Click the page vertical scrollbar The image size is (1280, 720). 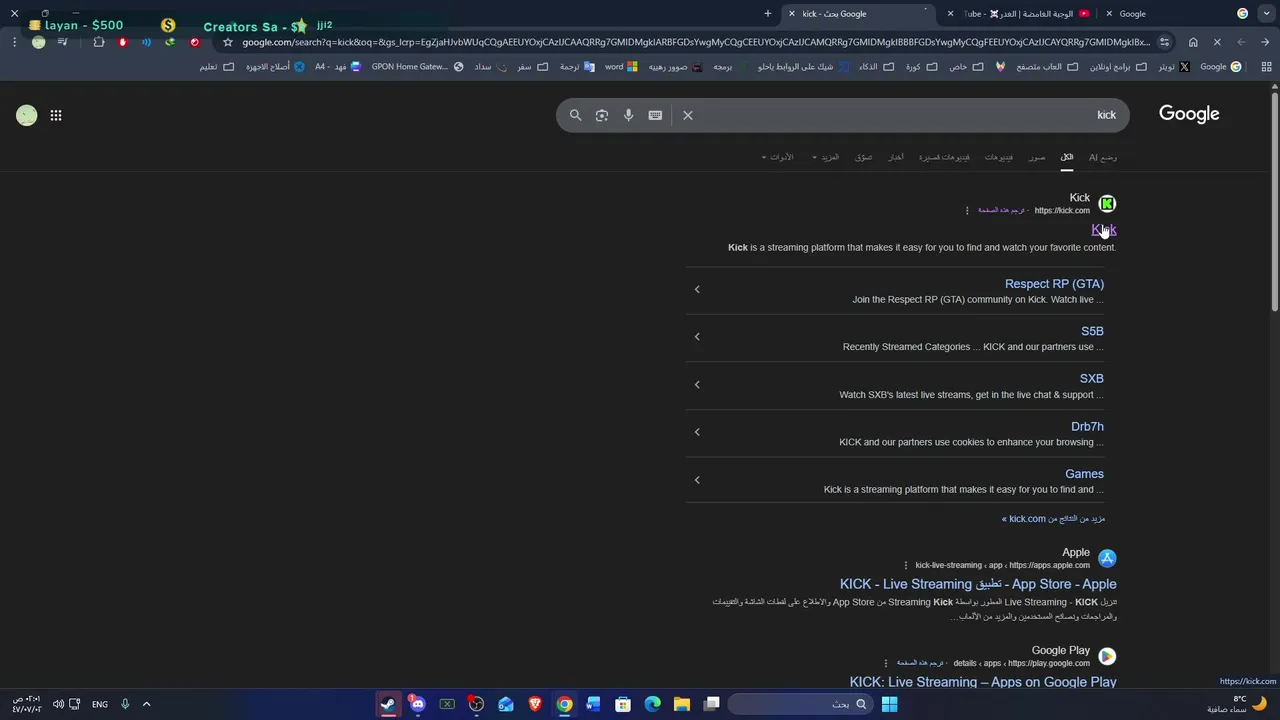click(x=1274, y=200)
